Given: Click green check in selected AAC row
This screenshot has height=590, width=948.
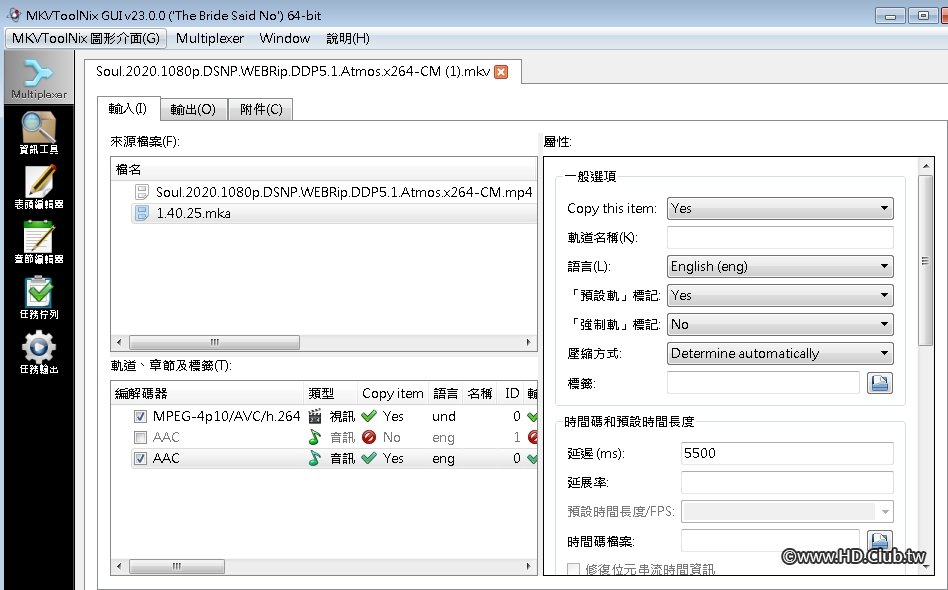Looking at the screenshot, I should (369, 458).
